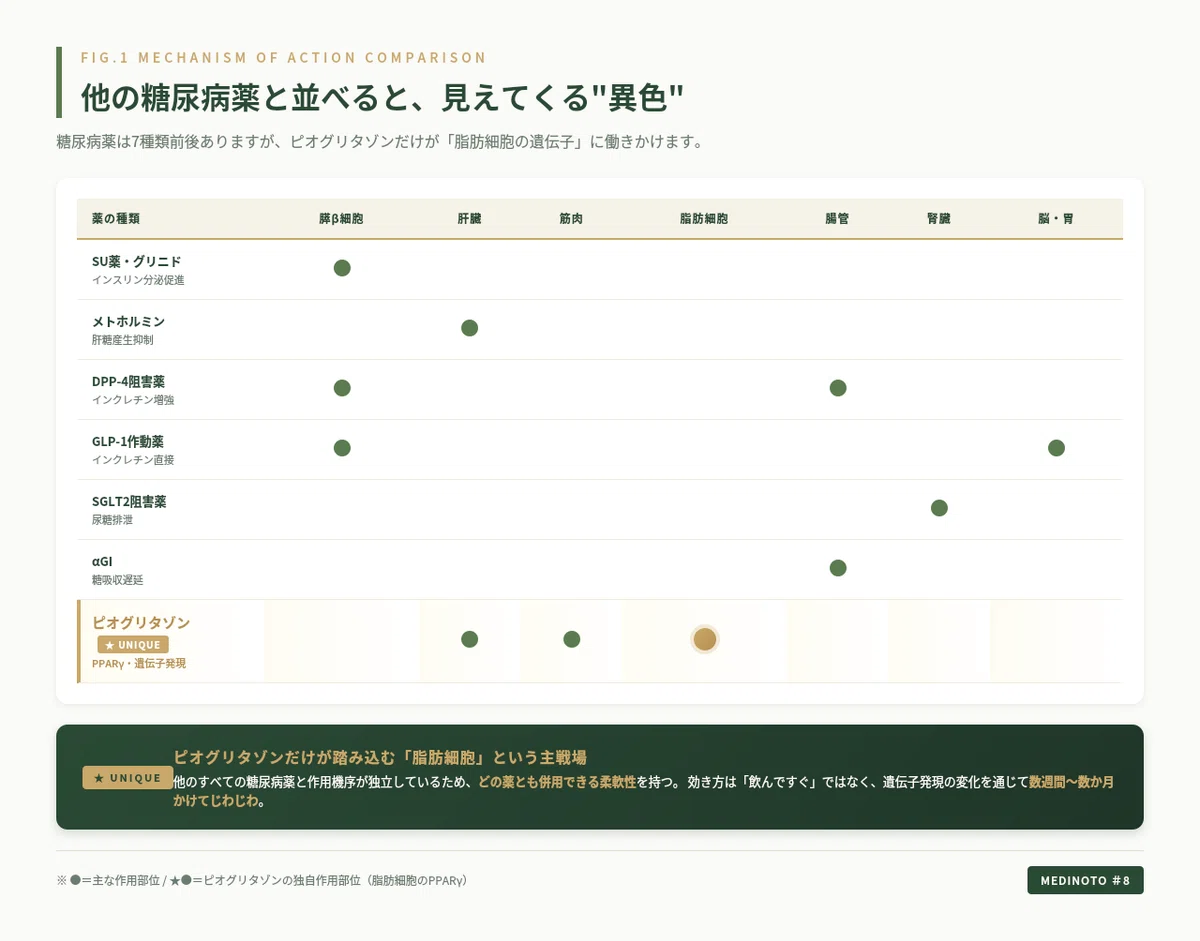Screen dimensions: 1200x941
Task: Select the 膵β細胞 column header
Action: pyautogui.click(x=342, y=219)
